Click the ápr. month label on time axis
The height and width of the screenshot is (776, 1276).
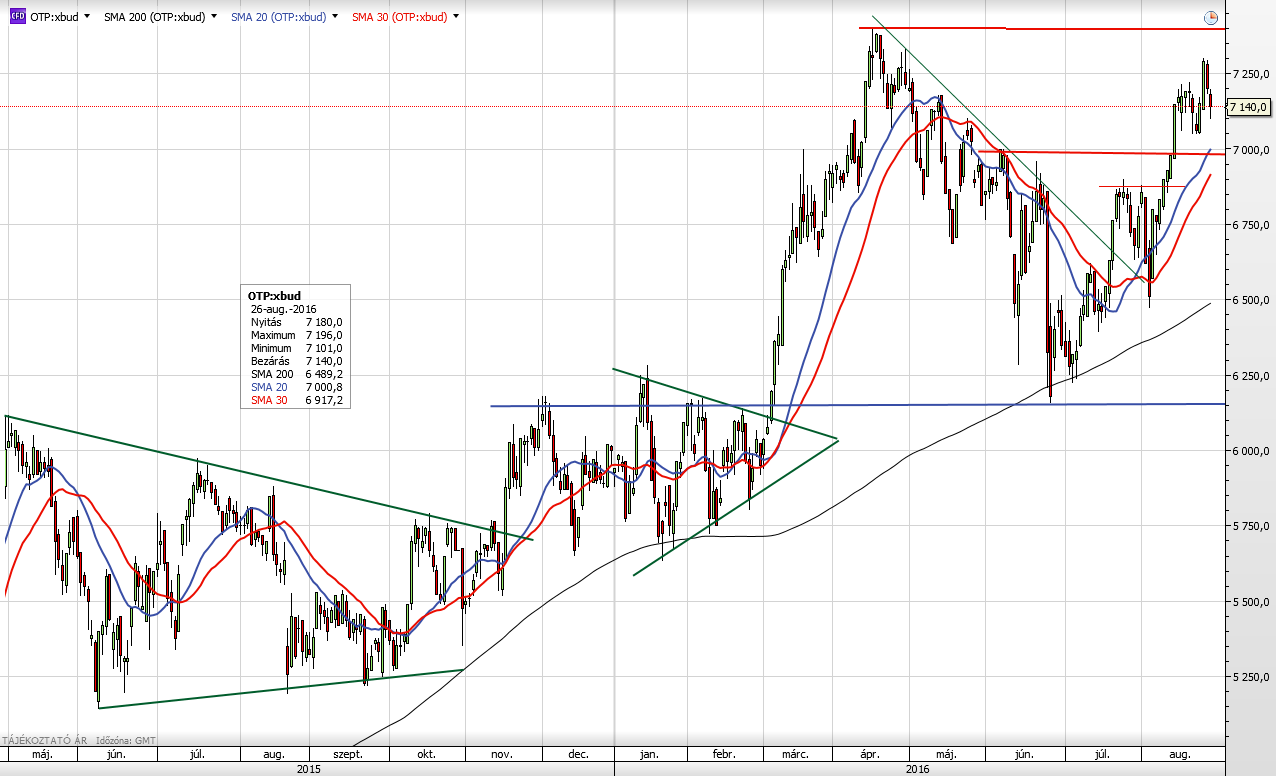coord(871,754)
